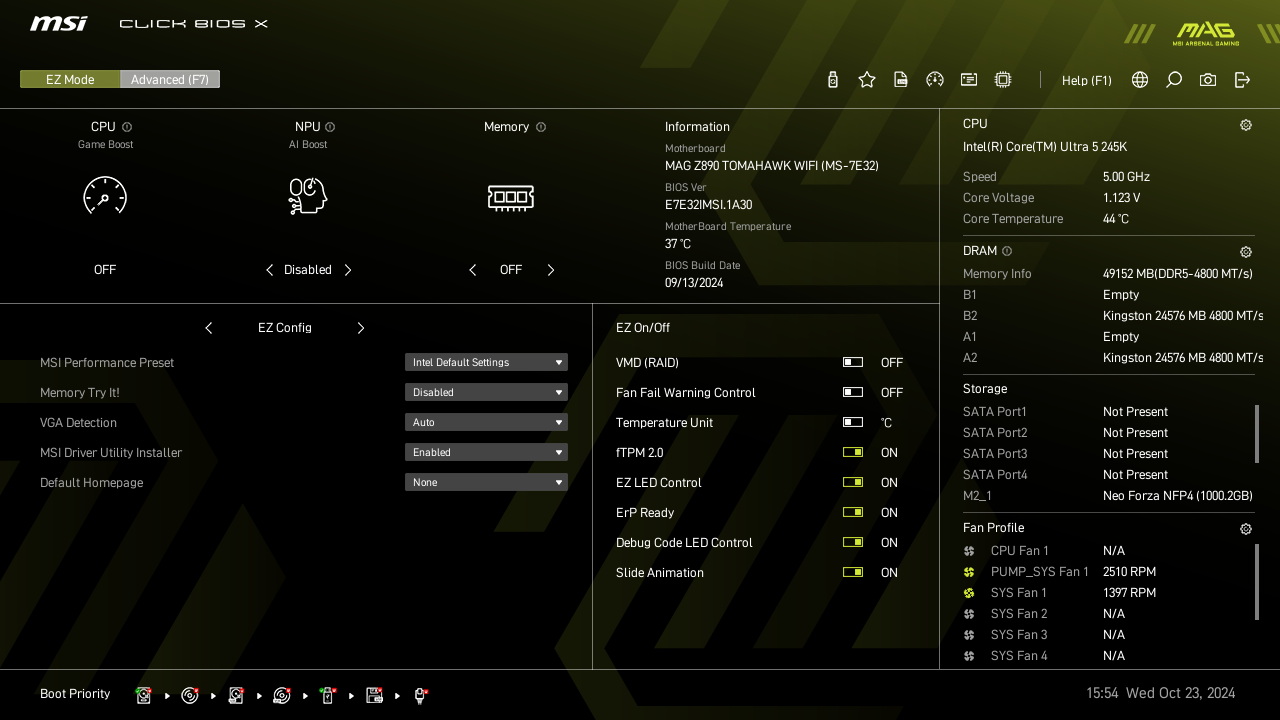Image resolution: width=1280 pixels, height=720 pixels.
Task: Open MSI Driver Utility Installer dropdown
Action: click(486, 452)
